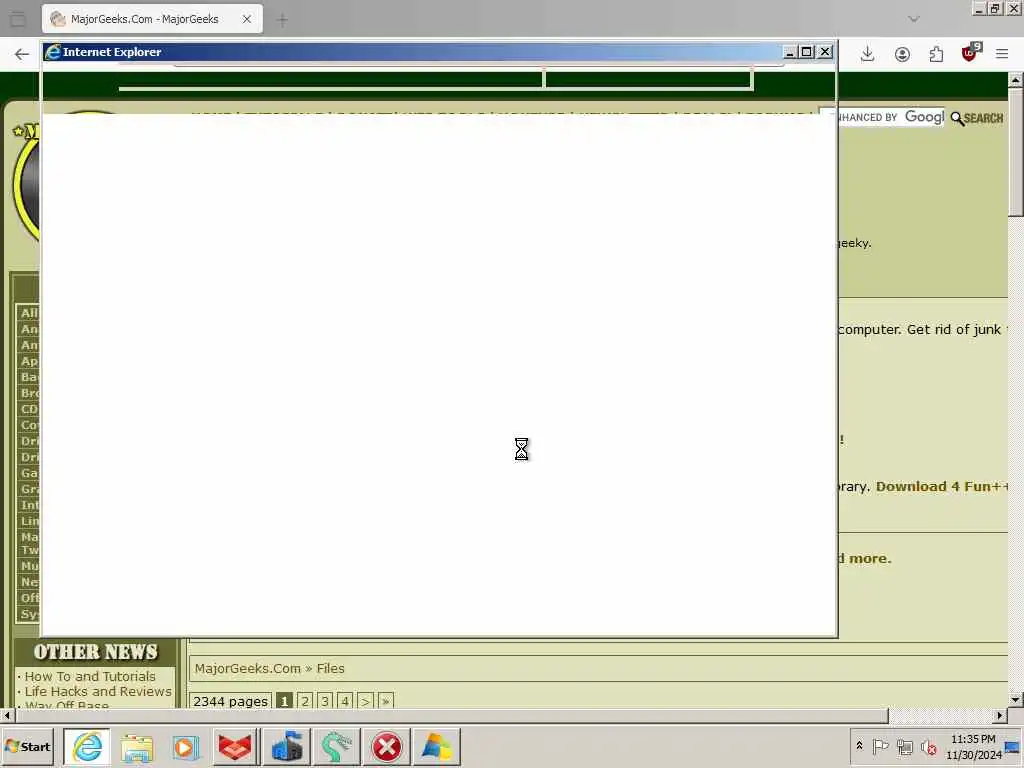
Task: Click the vertical scrollbar down arrow
Action: click(x=1016, y=699)
